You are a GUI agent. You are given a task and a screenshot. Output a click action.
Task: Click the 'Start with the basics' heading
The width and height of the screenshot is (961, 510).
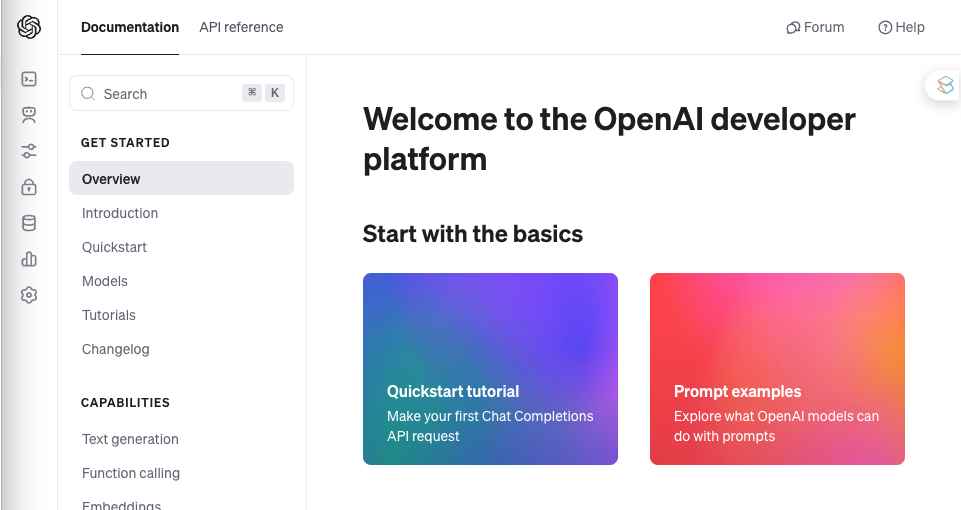(x=473, y=234)
